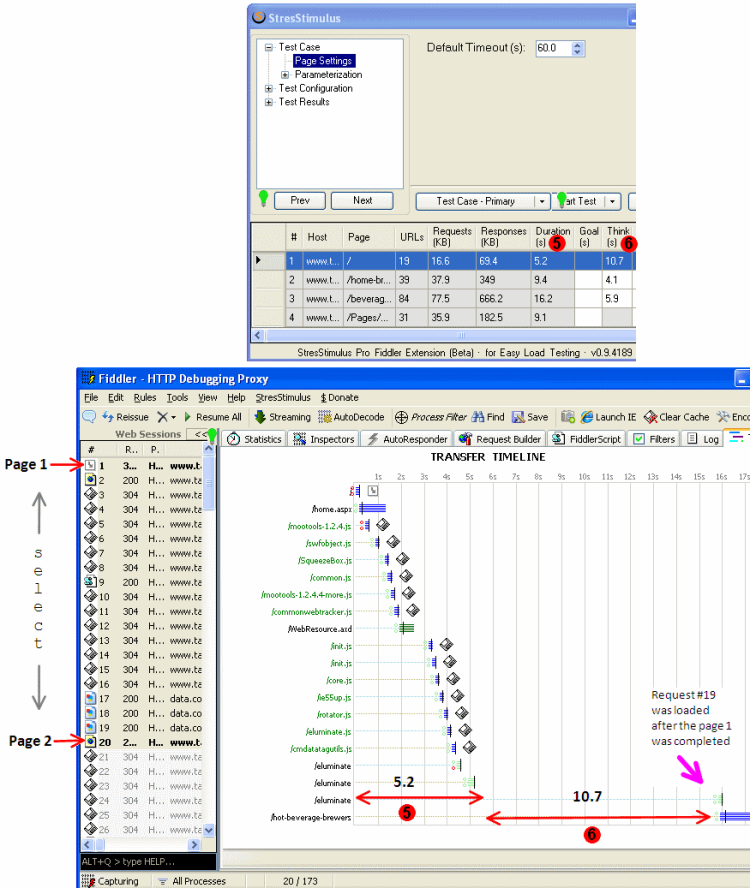Open the Edit menu in Fiddler

click(116, 398)
